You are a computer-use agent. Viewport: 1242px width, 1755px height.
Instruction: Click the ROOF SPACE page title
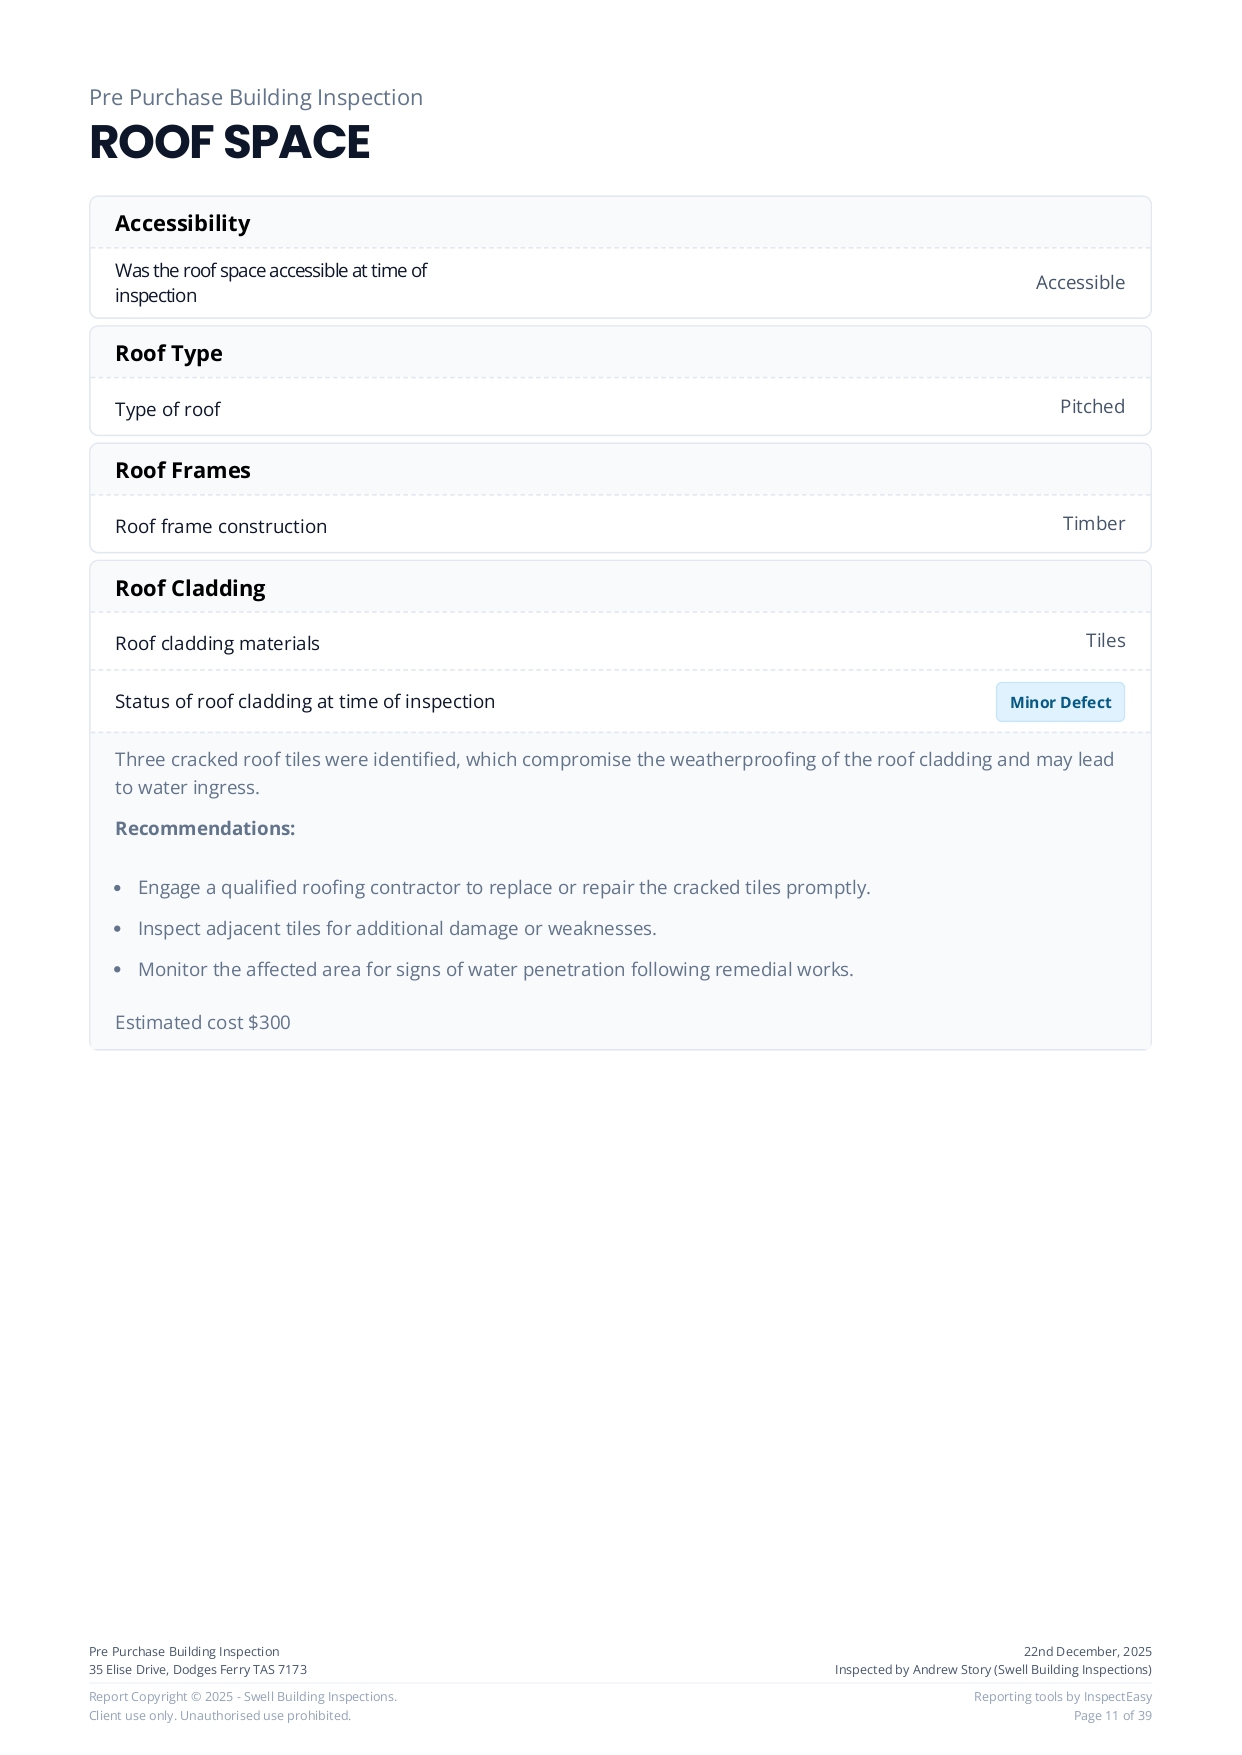pos(230,142)
